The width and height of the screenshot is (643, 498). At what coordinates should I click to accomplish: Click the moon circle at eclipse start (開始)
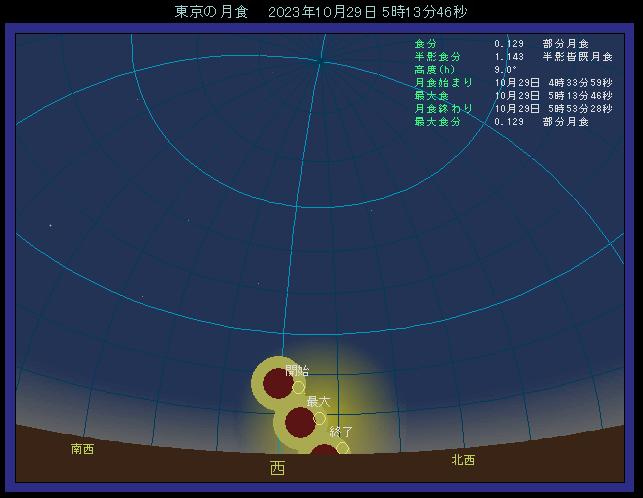point(298,387)
